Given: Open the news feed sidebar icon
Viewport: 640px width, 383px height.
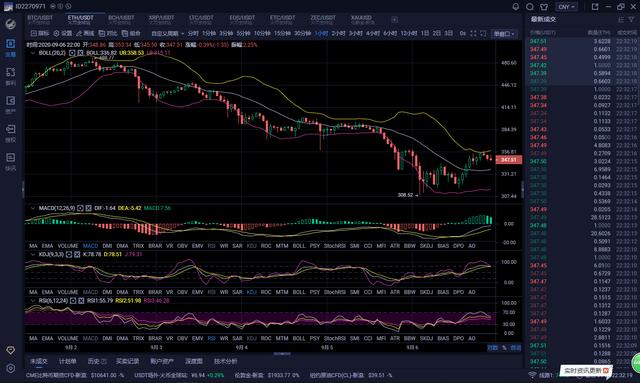Looking at the screenshot, I should pos(10,162).
